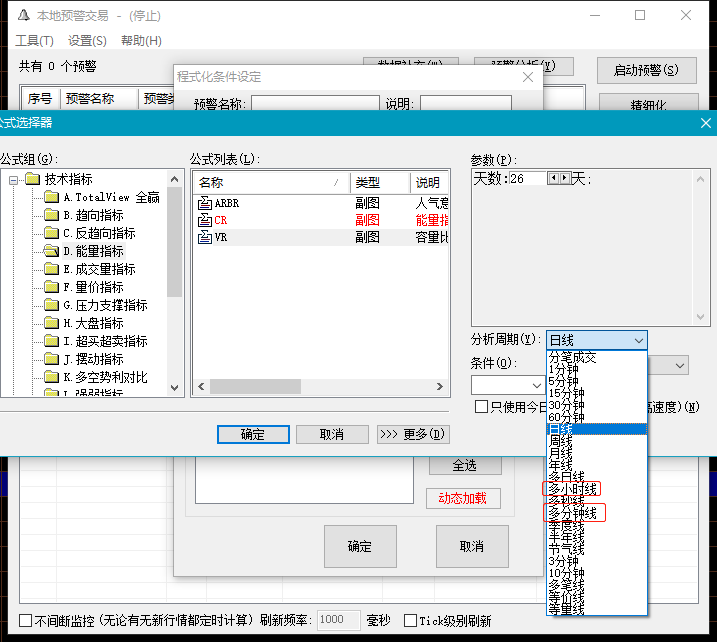
Task: Enable 不间断监控 checkbox
Action: click(x=27, y=621)
